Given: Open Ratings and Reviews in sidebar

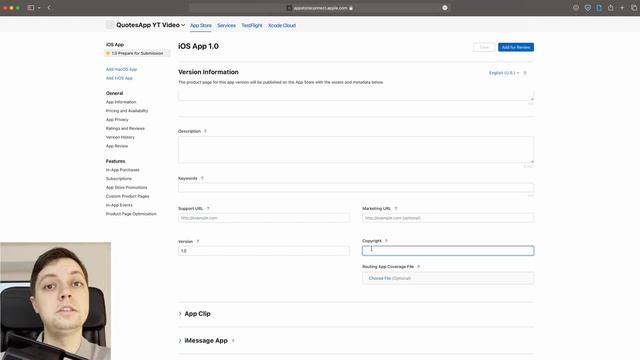Looking at the screenshot, I should click(x=125, y=128).
